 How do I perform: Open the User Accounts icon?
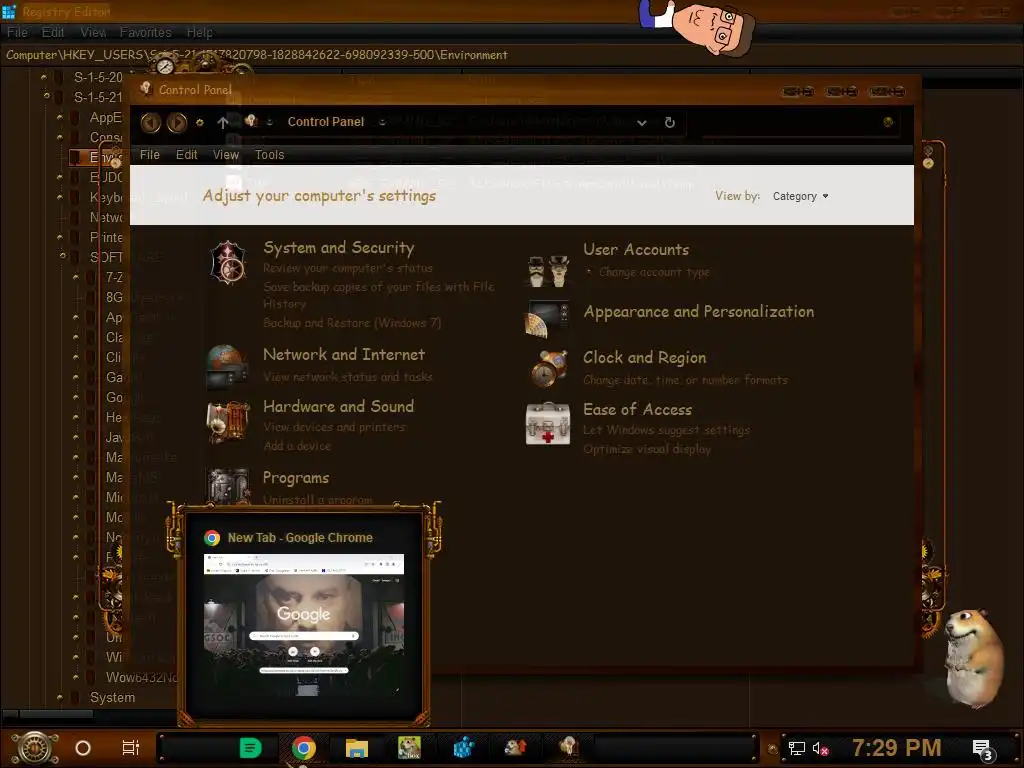tap(547, 271)
